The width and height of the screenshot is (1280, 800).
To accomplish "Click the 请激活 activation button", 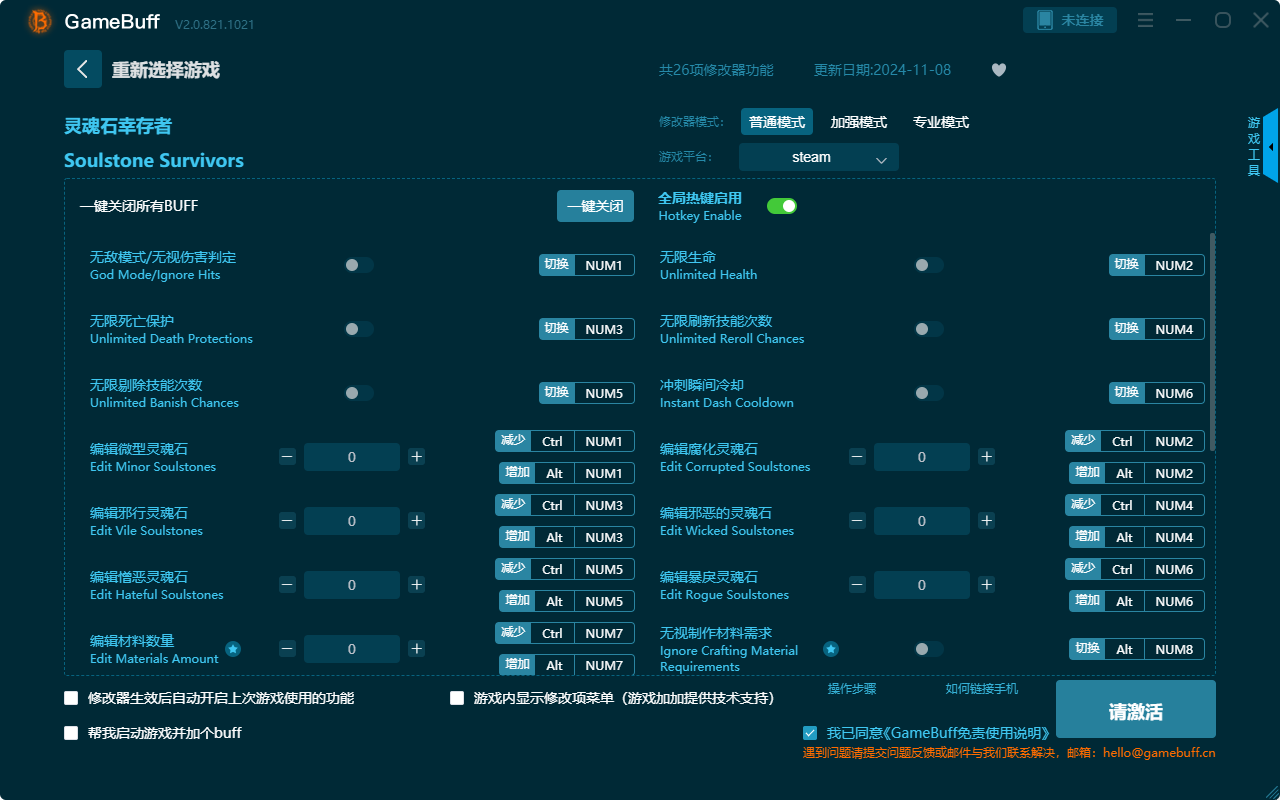I will (1135, 709).
